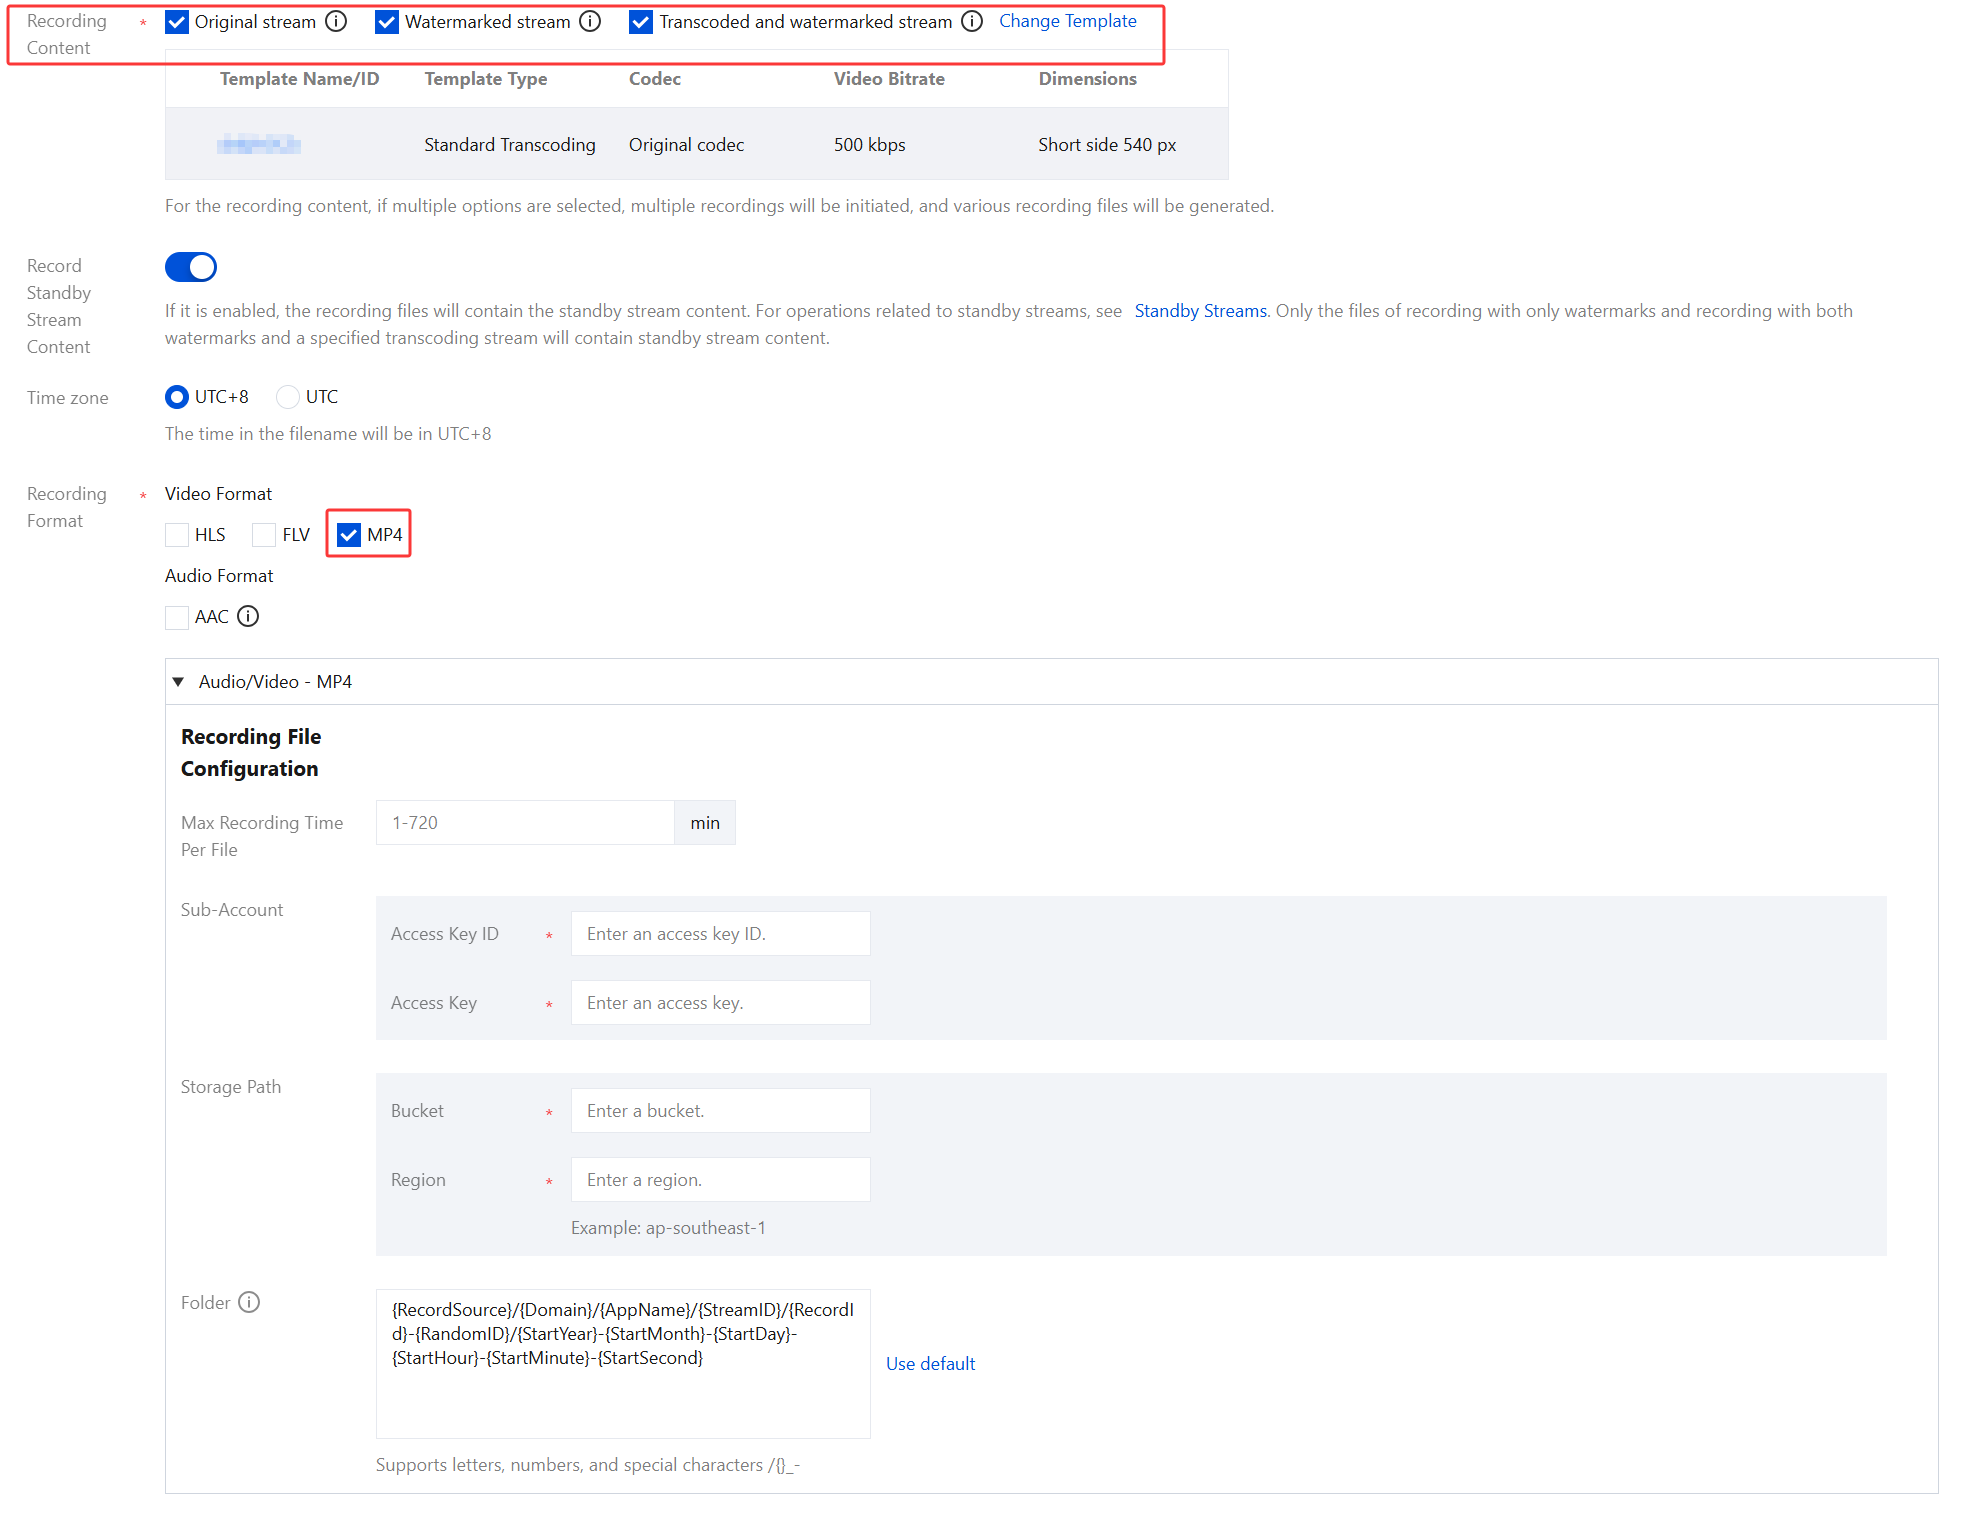
Task: Enable the AAC audio format checkbox
Action: (177, 617)
